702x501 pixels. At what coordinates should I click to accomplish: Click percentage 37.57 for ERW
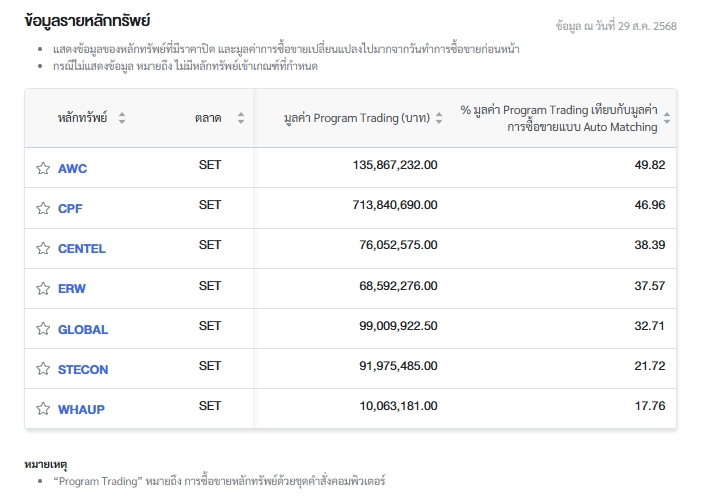pyautogui.click(x=650, y=286)
